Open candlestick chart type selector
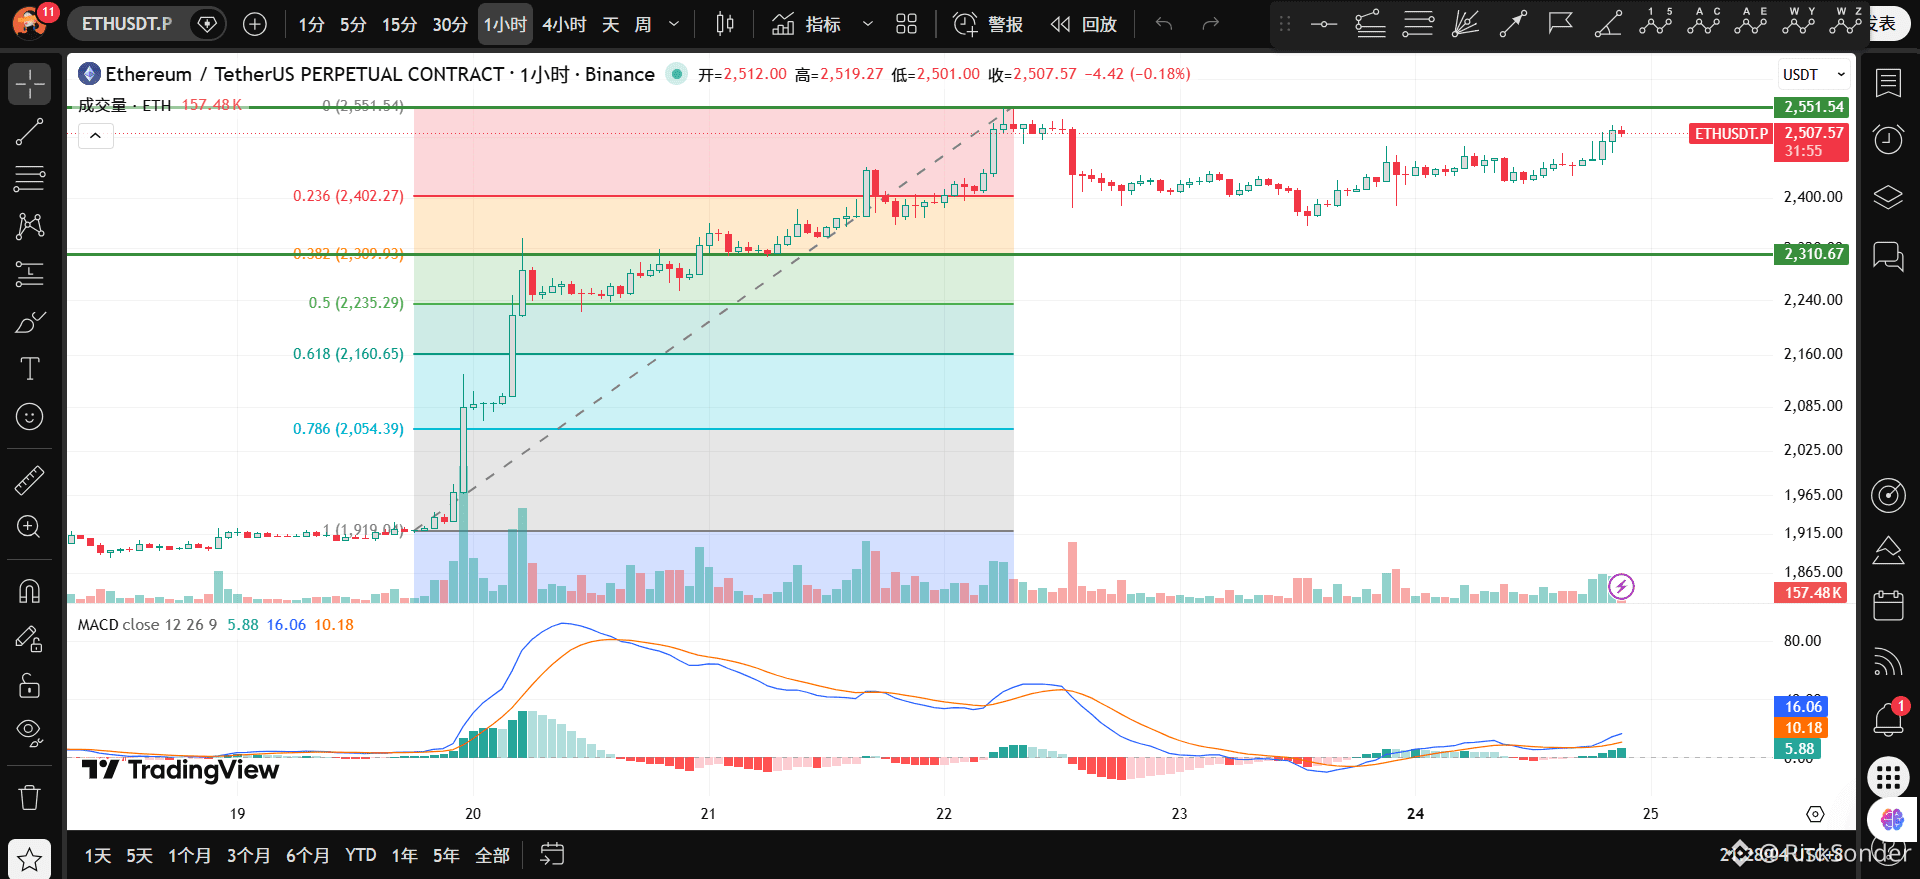Viewport: 1920px width, 879px height. [726, 24]
